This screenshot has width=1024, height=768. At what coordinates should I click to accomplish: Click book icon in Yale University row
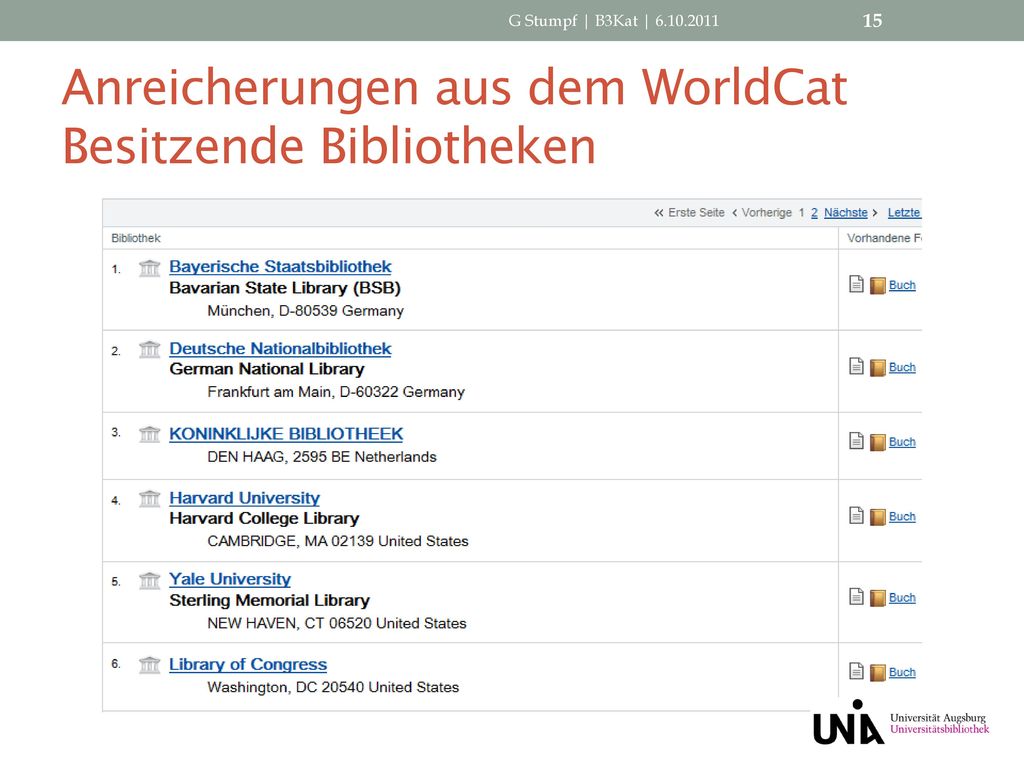878,598
